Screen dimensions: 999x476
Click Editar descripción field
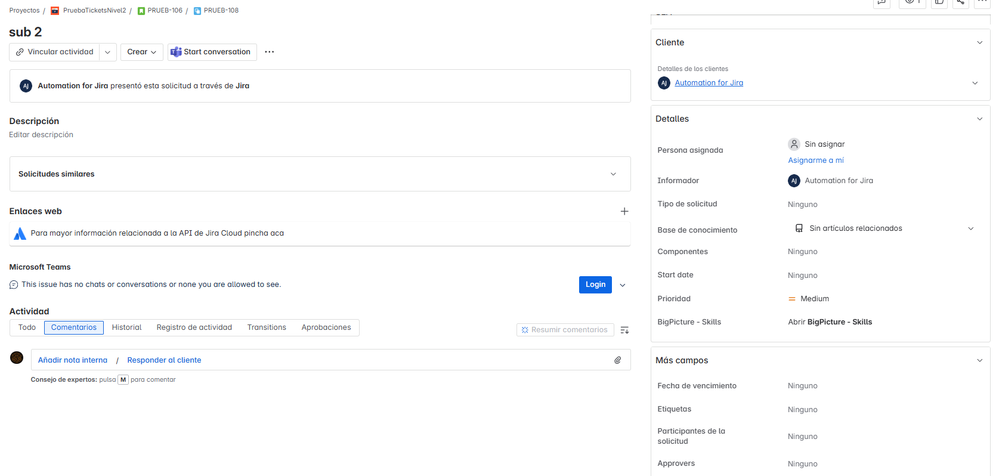tap(41, 135)
